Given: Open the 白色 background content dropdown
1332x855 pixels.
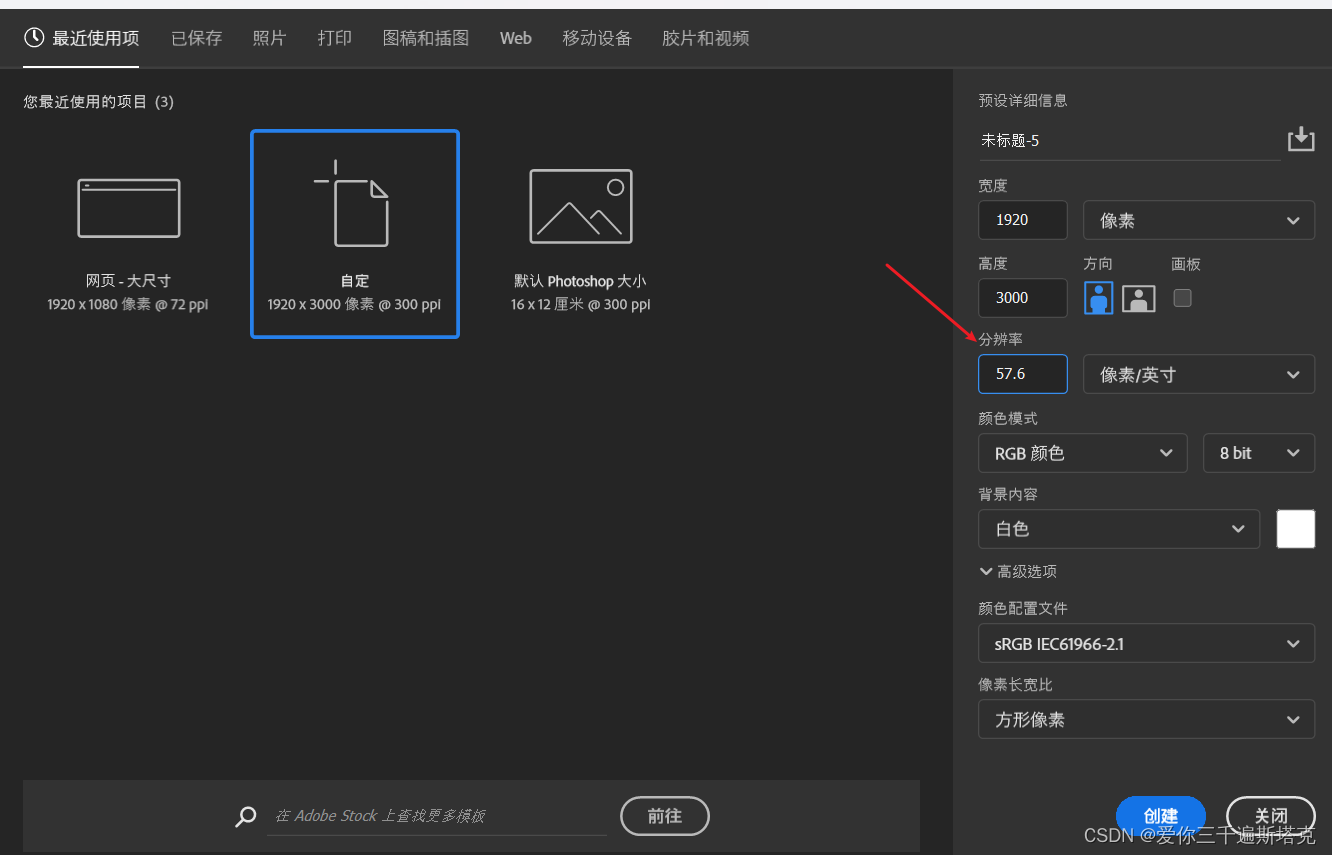Looking at the screenshot, I should coord(1119,529).
